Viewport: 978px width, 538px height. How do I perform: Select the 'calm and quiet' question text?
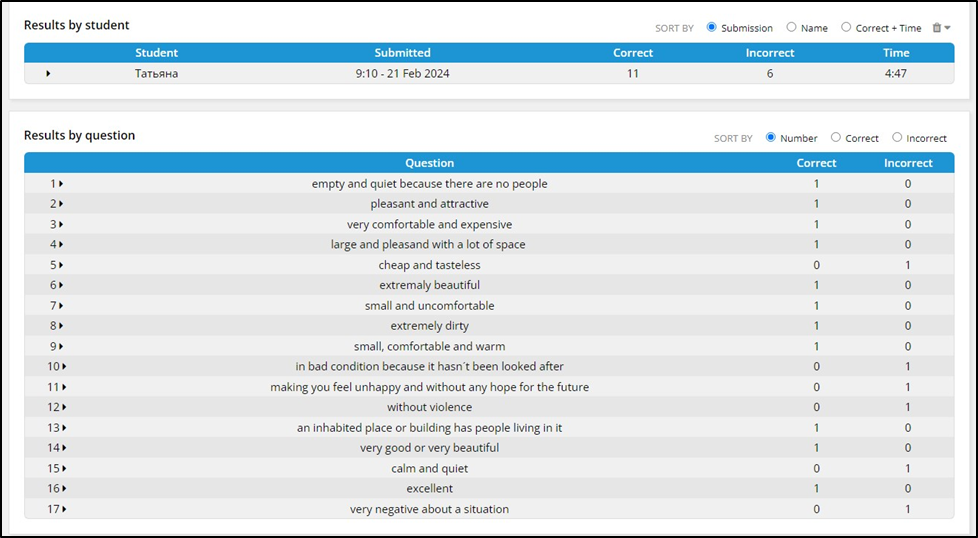tap(429, 468)
